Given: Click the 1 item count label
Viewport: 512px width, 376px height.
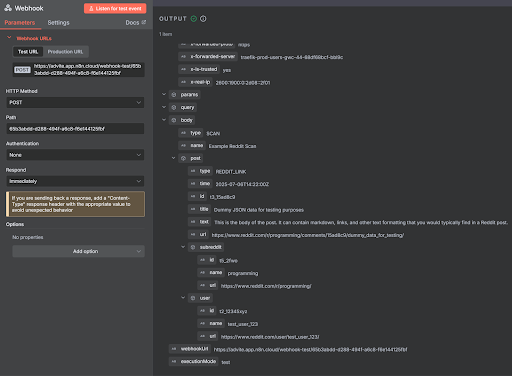Looking at the screenshot, I should [x=166, y=34].
